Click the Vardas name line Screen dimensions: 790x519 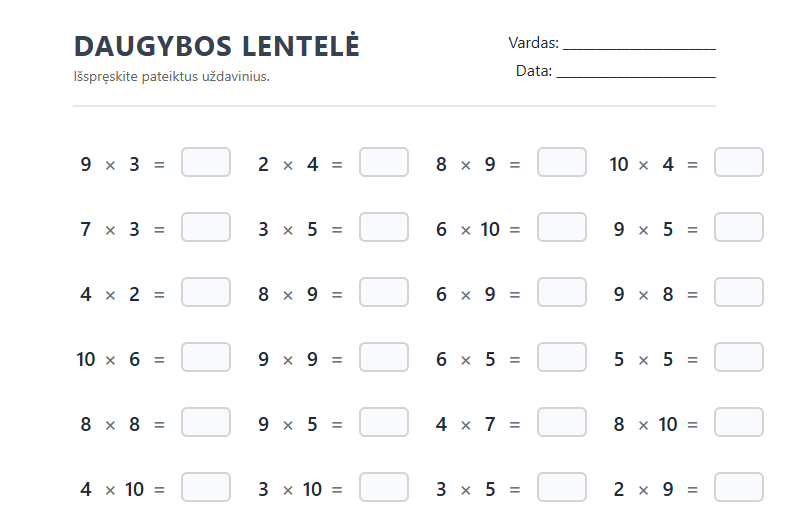(639, 43)
